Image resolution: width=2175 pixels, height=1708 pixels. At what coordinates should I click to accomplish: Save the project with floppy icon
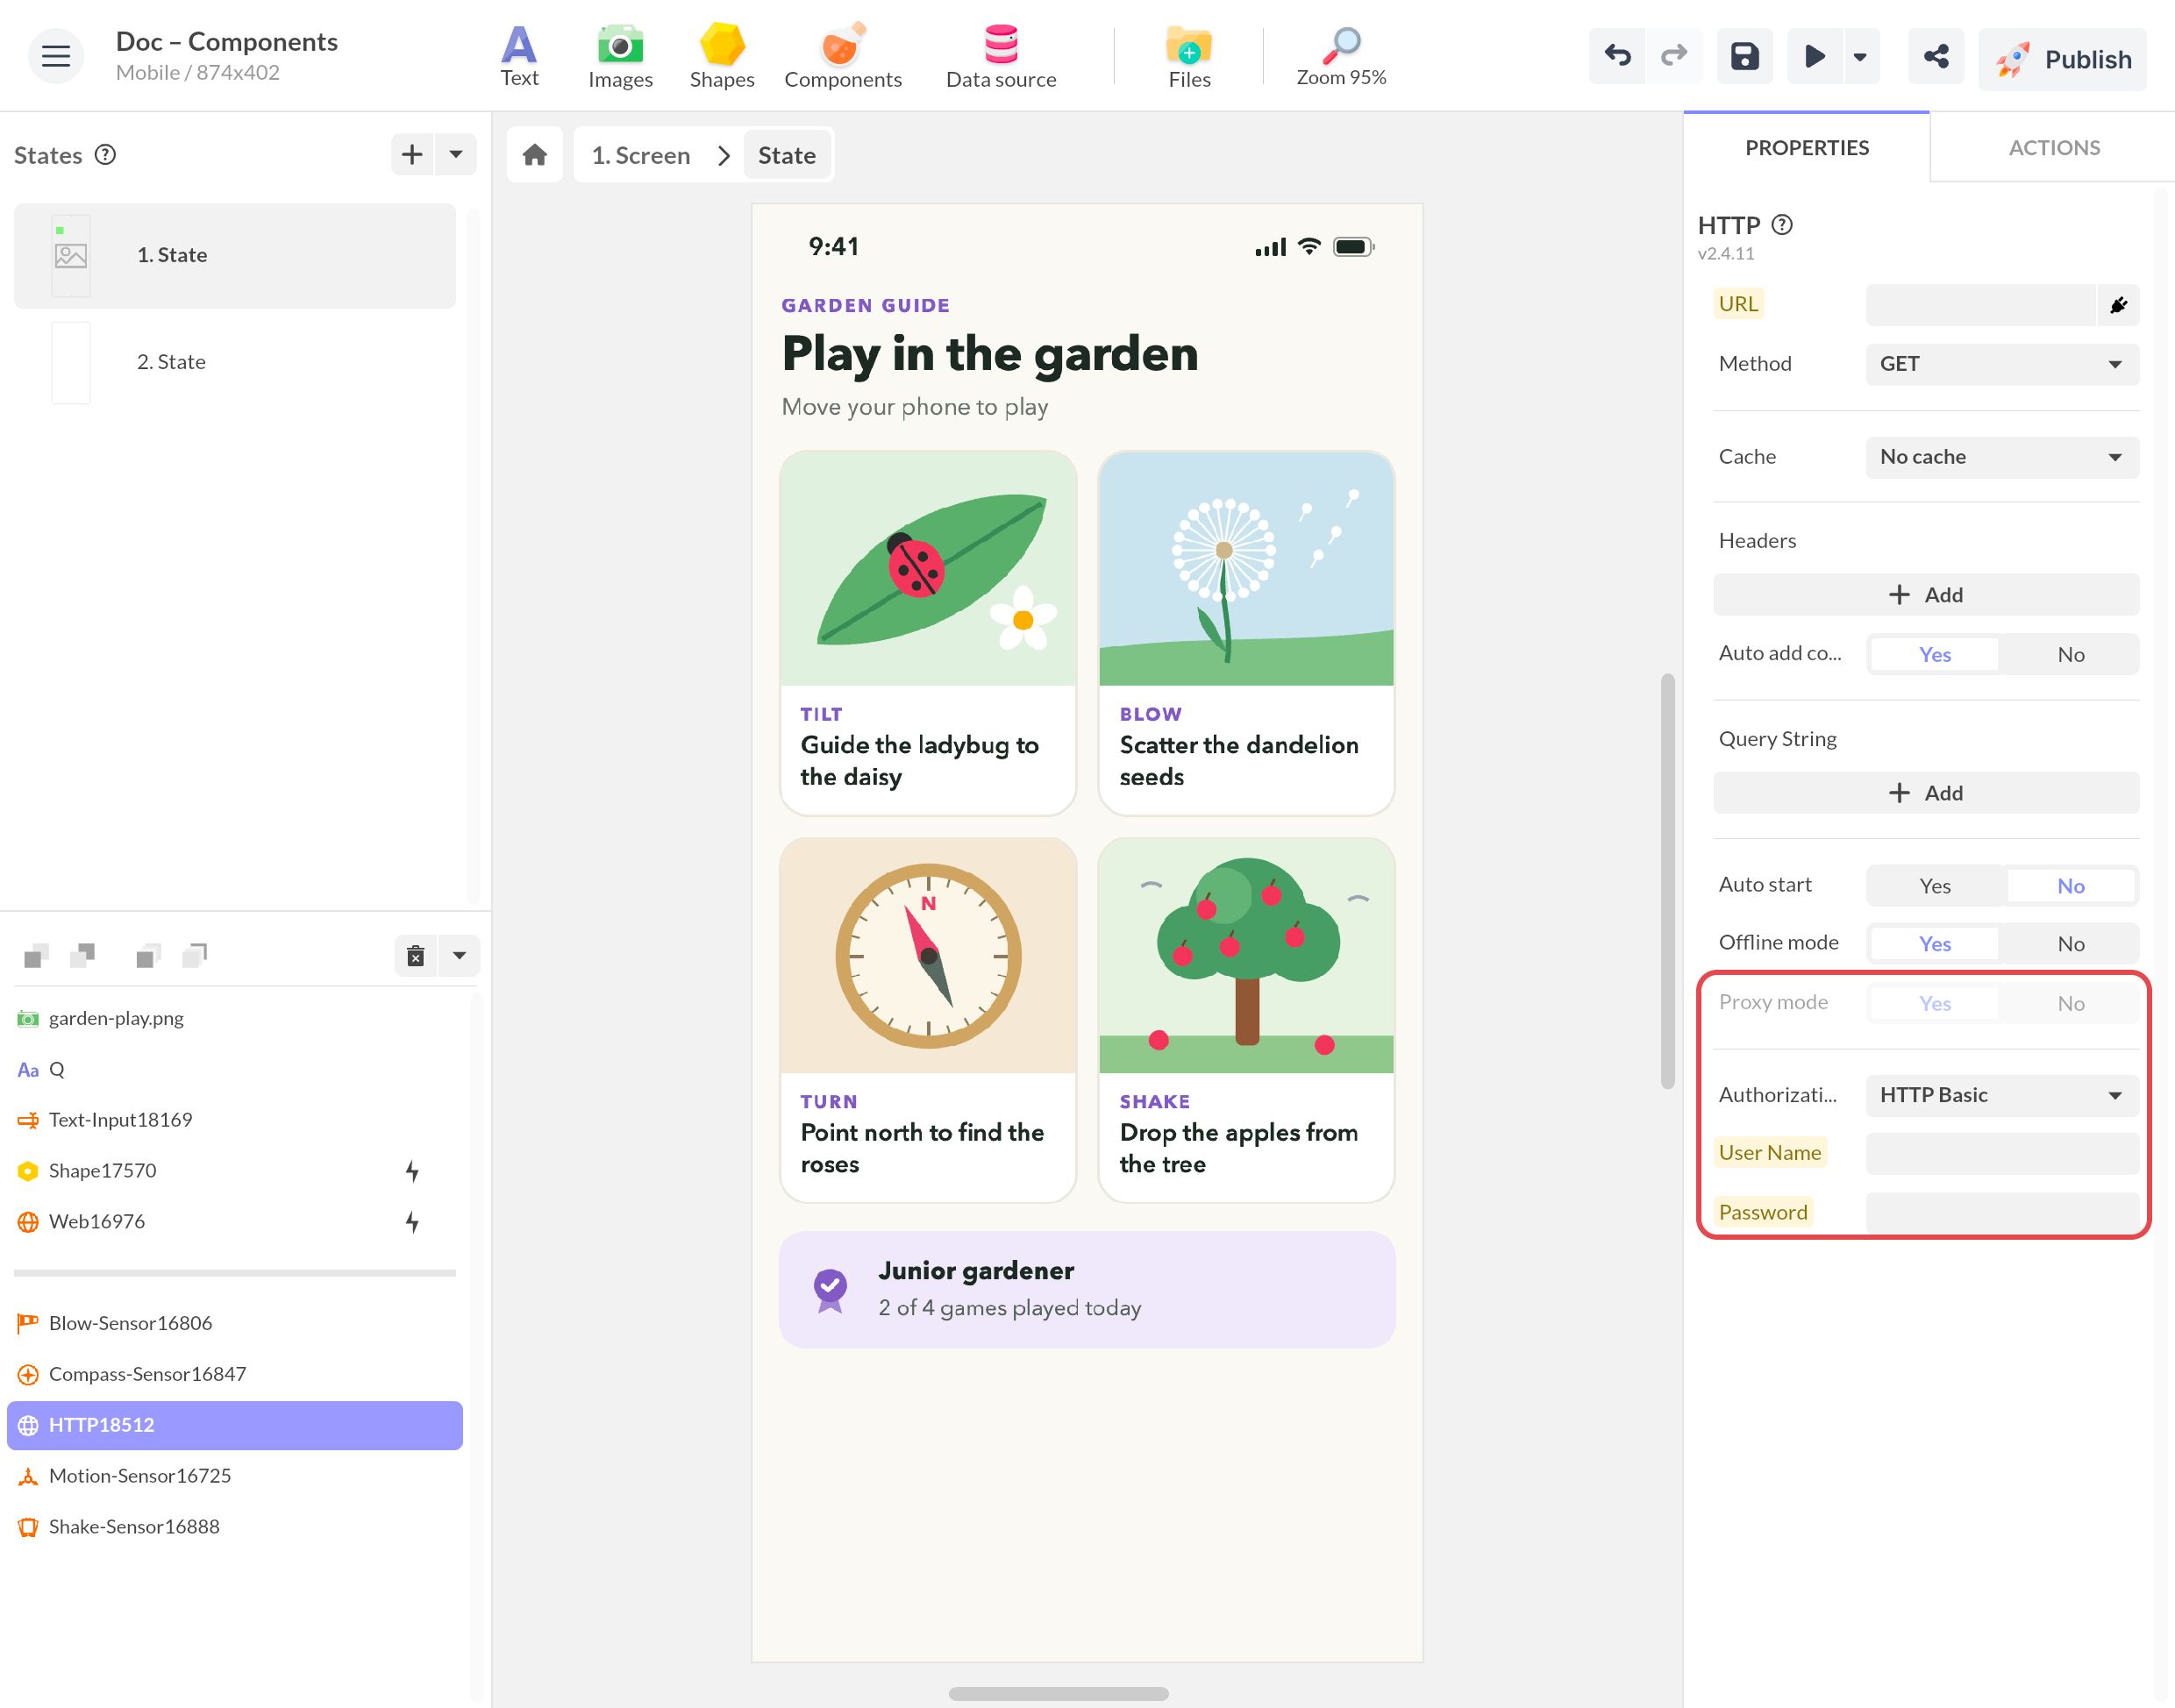(x=1745, y=57)
